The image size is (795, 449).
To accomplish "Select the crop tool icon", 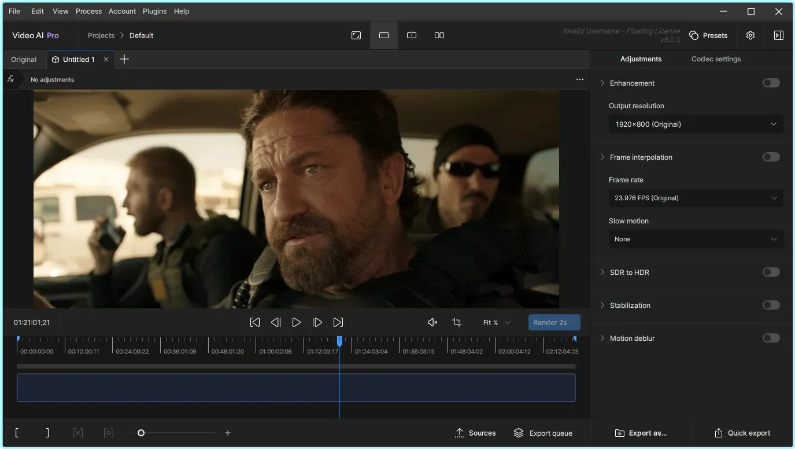I will click(456, 322).
